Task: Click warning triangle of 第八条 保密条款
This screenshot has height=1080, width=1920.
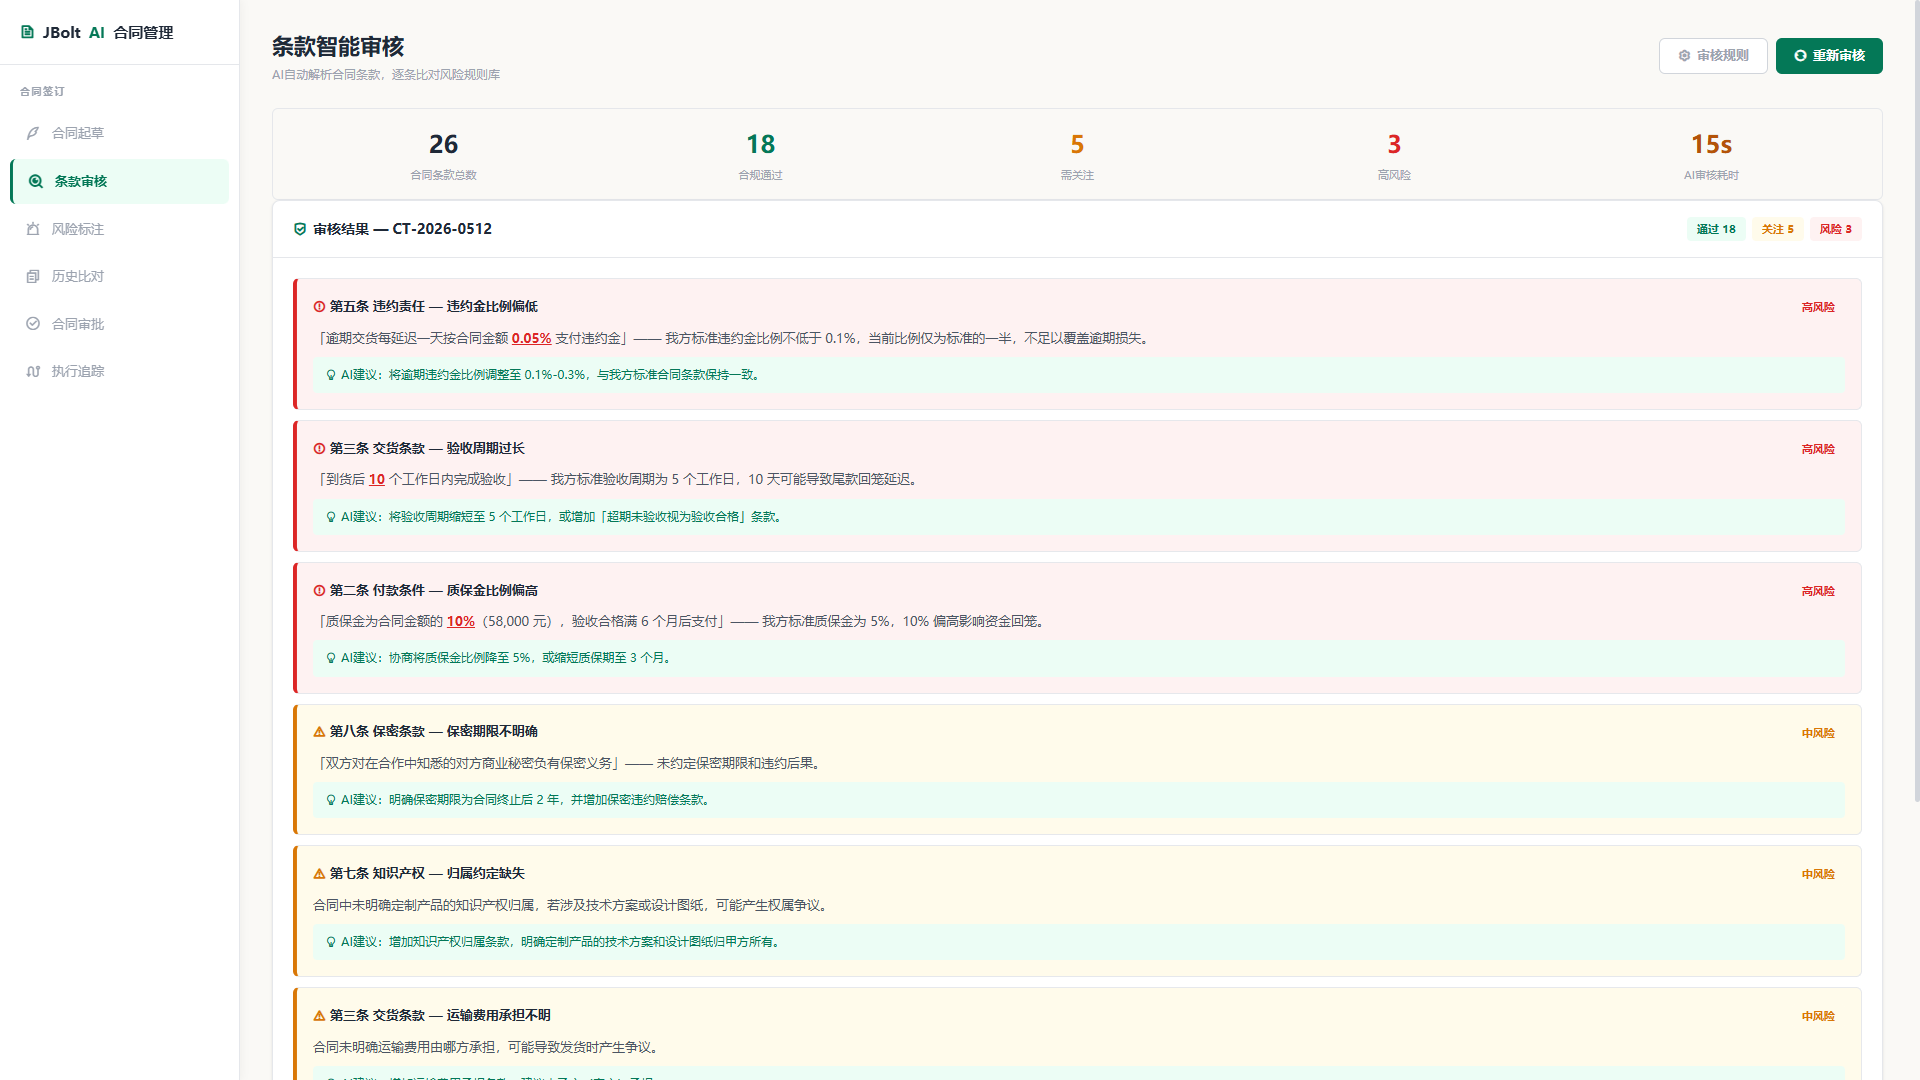Action: coord(320,732)
